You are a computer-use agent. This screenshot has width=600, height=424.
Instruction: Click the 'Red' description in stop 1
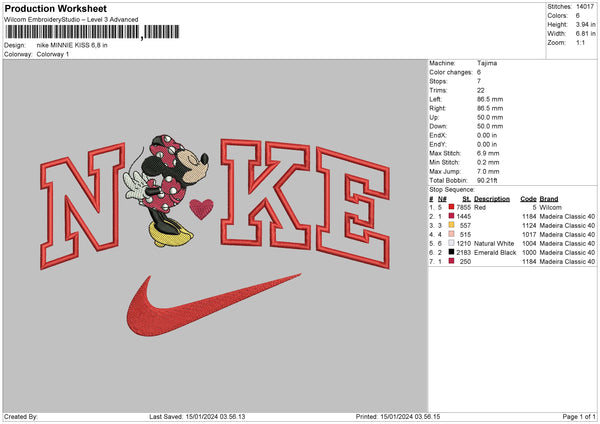pos(480,207)
